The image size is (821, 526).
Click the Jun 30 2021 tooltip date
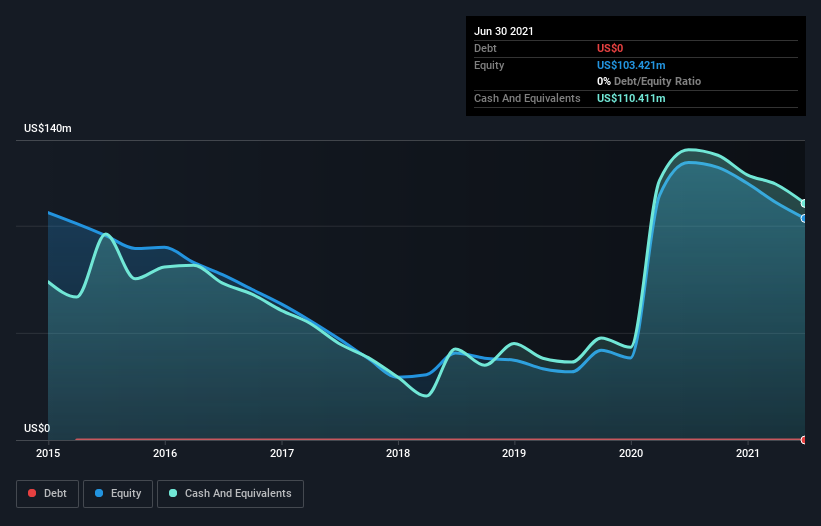tap(504, 31)
